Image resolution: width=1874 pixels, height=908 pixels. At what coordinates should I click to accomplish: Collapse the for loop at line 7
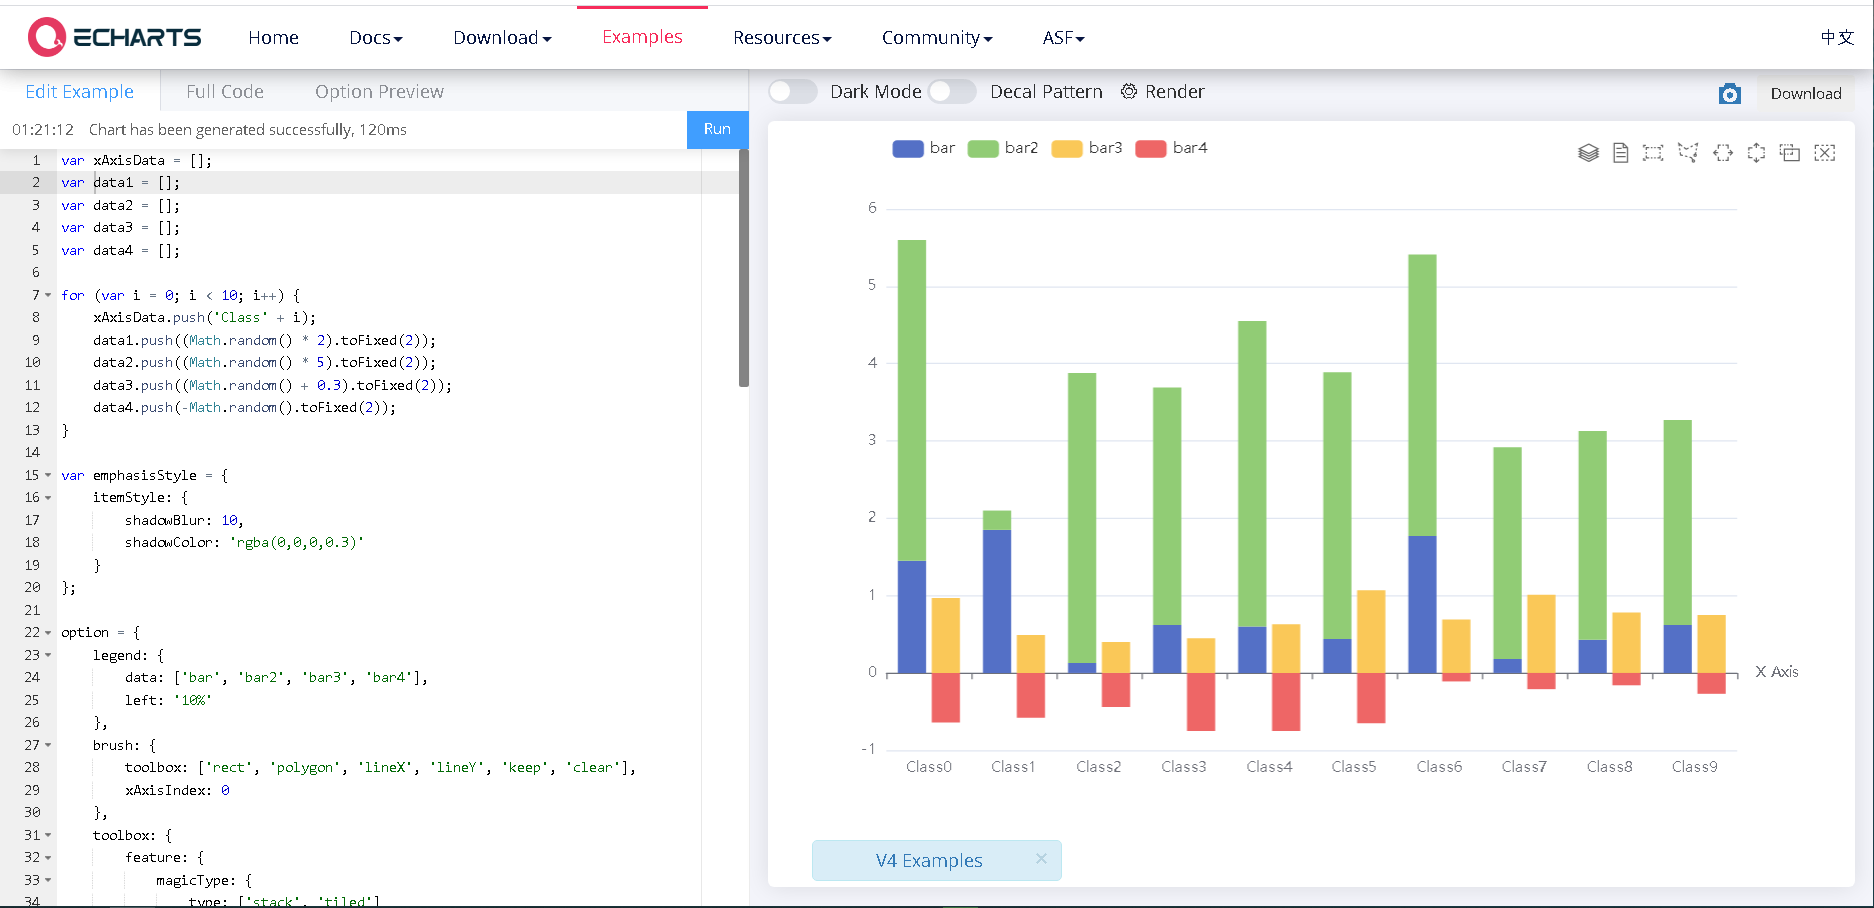click(48, 295)
